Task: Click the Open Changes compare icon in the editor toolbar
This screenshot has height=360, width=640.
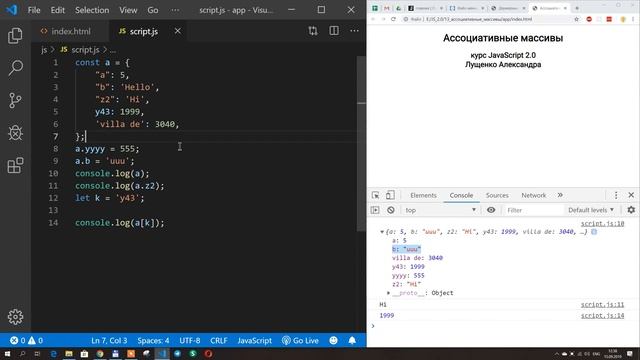Action: pyautogui.click(x=313, y=31)
